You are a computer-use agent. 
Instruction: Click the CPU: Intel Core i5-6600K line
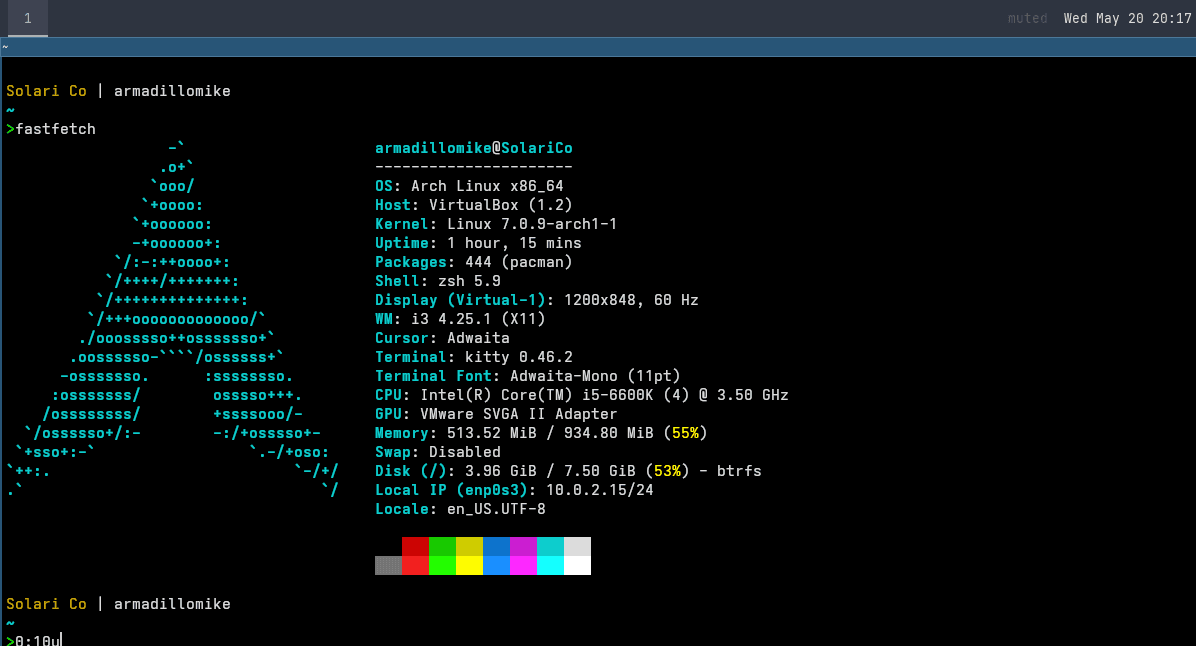click(x=582, y=395)
